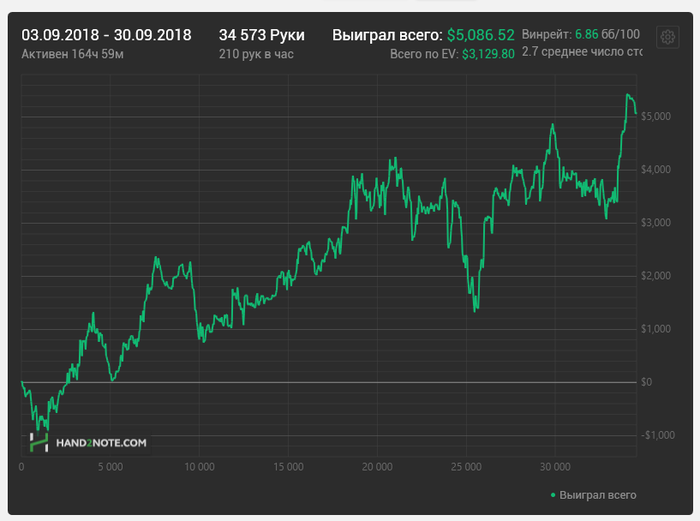Click the '210 рук в час' text
The width and height of the screenshot is (700, 521).
coord(256,54)
